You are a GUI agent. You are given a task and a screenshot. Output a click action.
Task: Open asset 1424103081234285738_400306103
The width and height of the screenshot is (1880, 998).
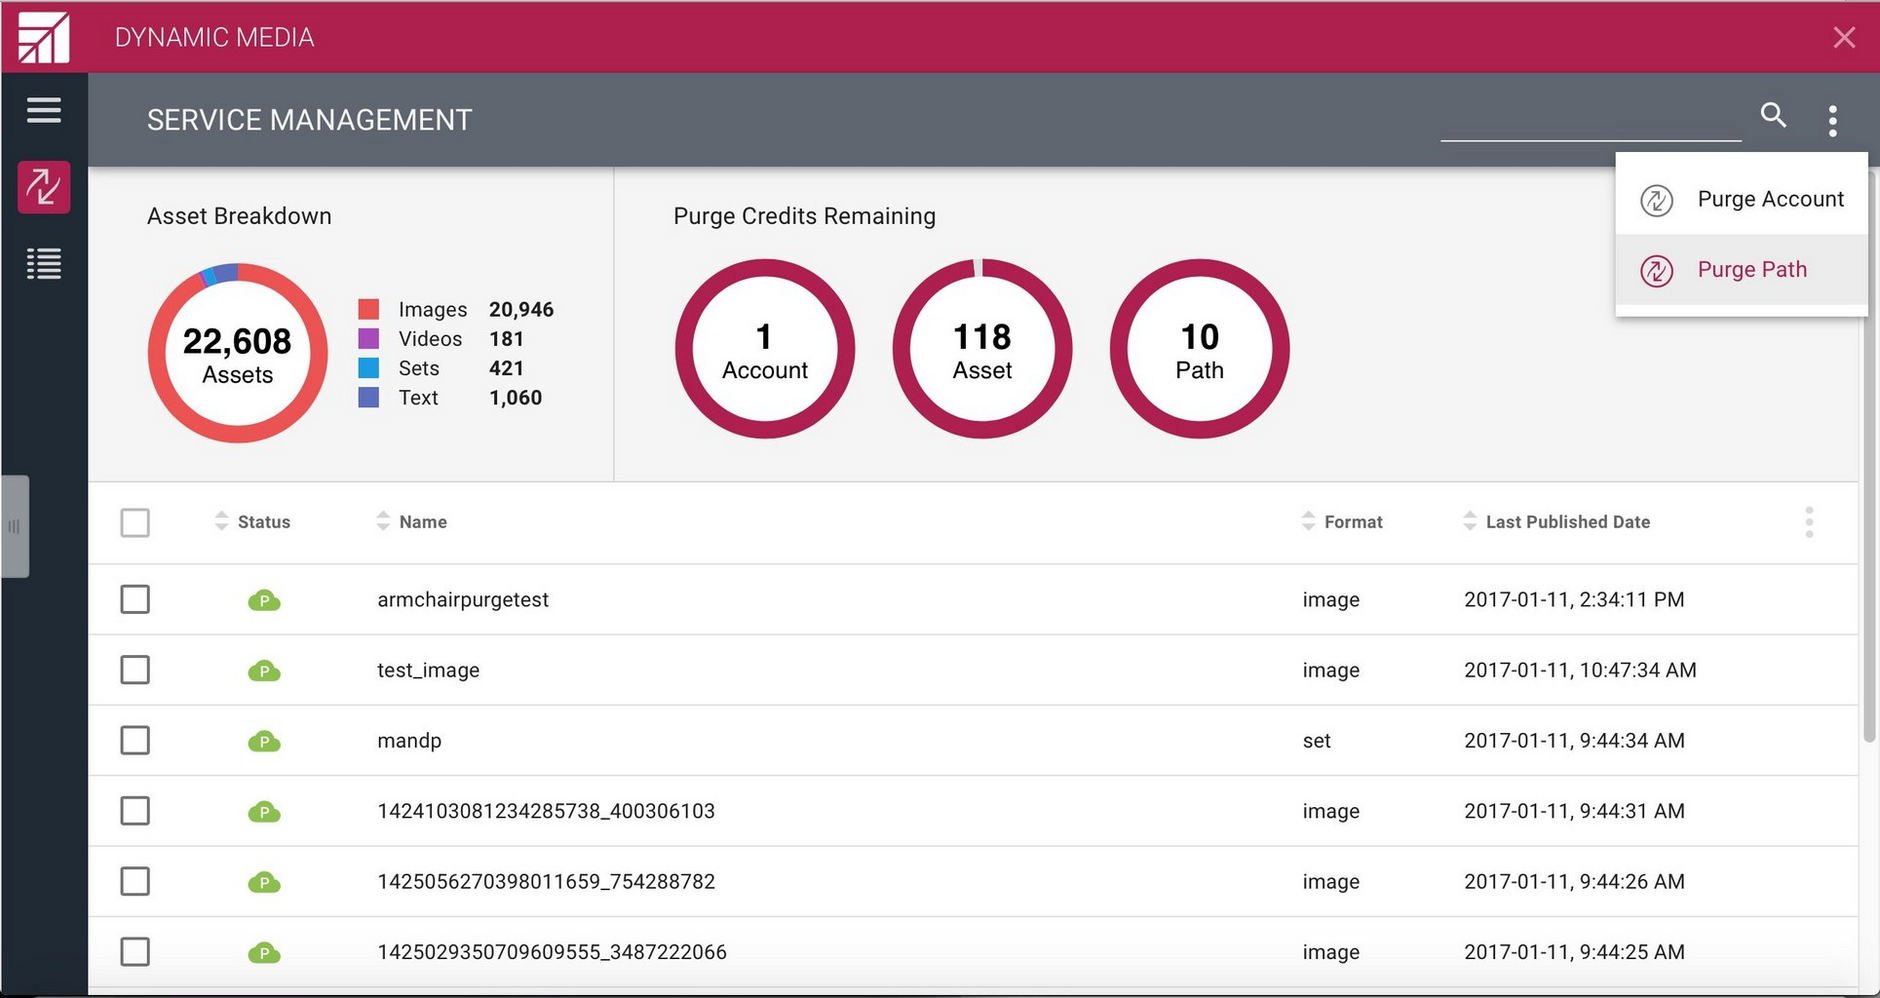pos(546,811)
